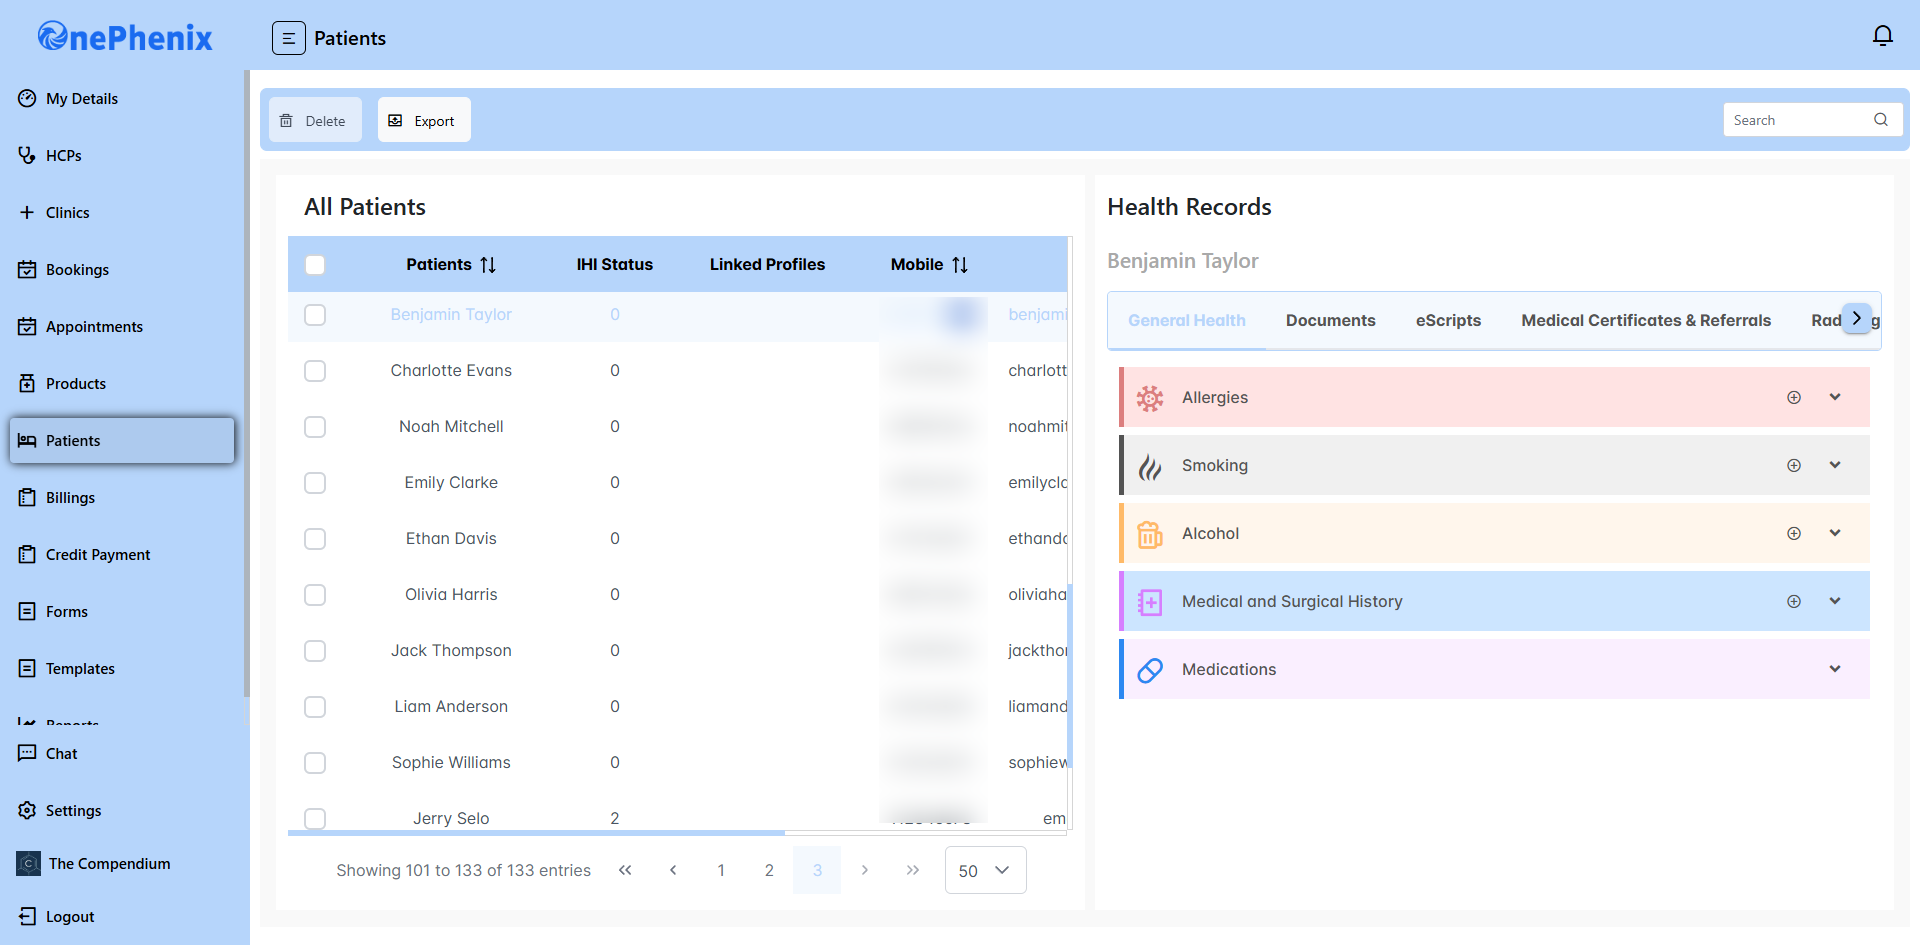Add a new Allergies entry with plus icon

[1794, 398]
